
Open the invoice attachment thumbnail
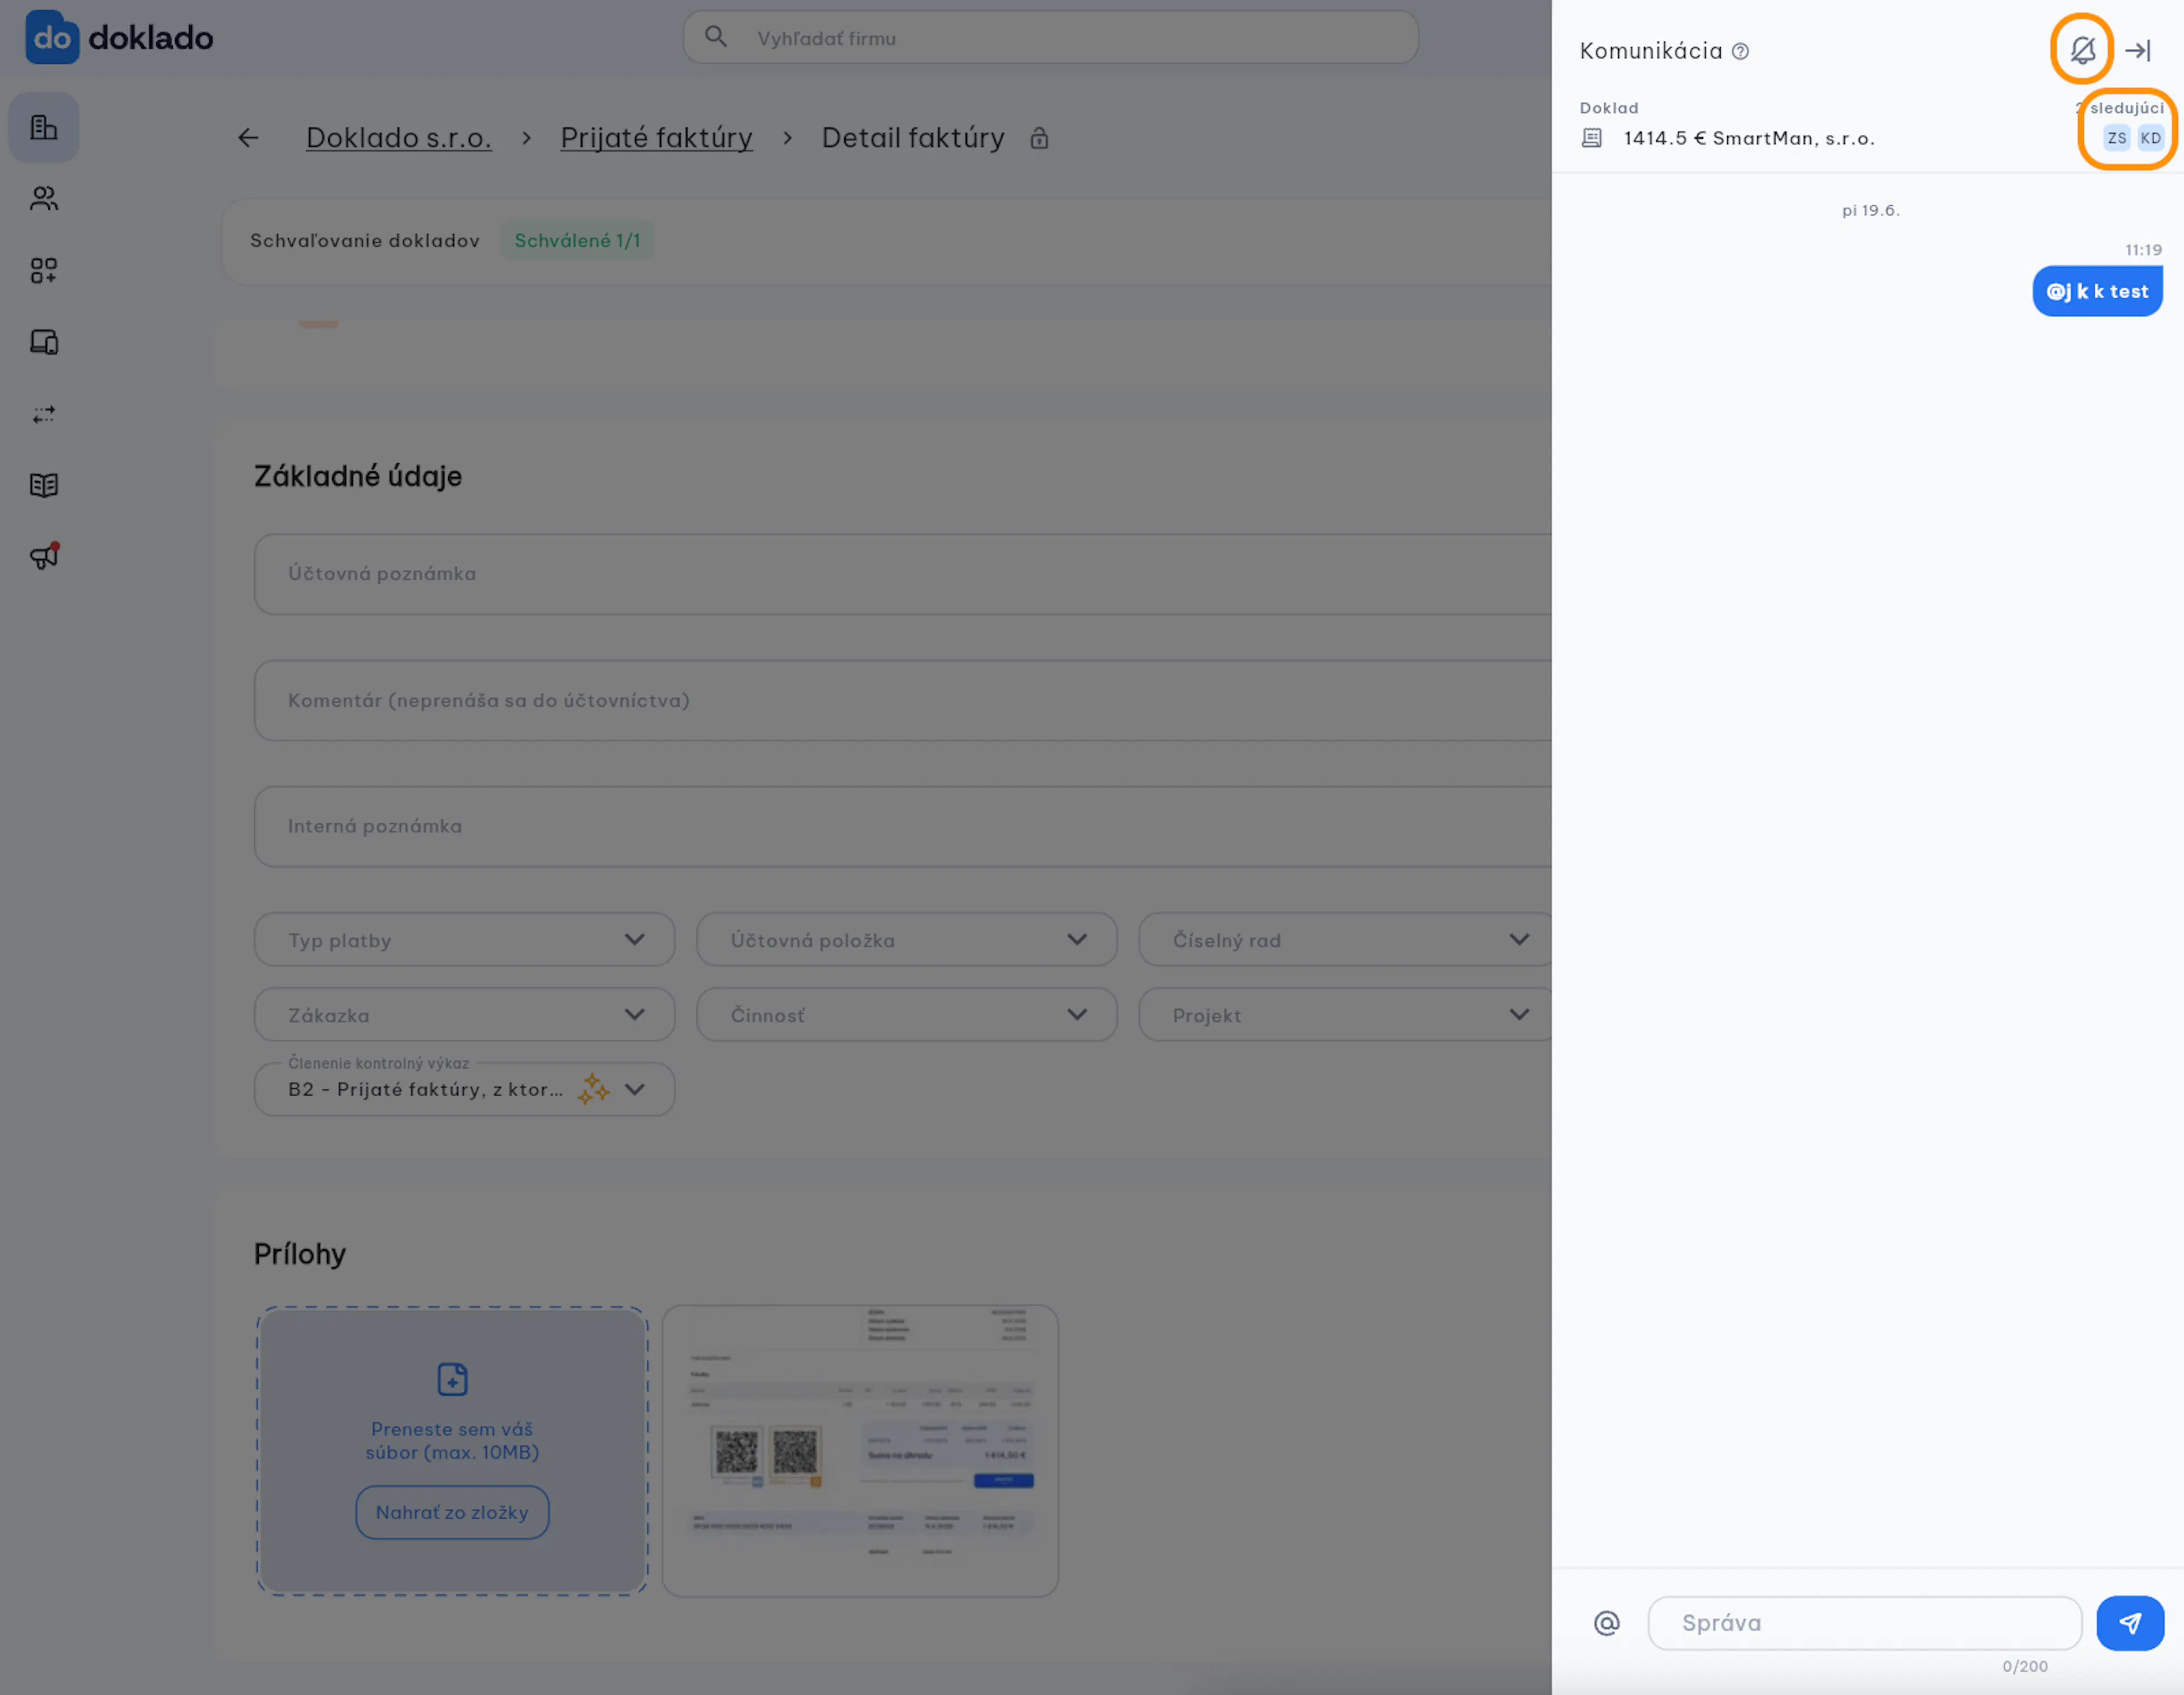click(x=860, y=1451)
